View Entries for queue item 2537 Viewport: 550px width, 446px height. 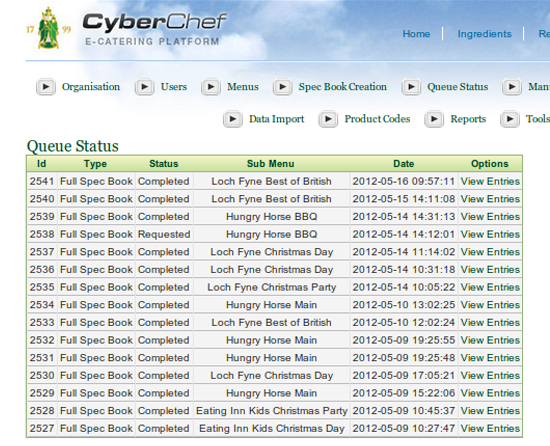[x=490, y=252]
